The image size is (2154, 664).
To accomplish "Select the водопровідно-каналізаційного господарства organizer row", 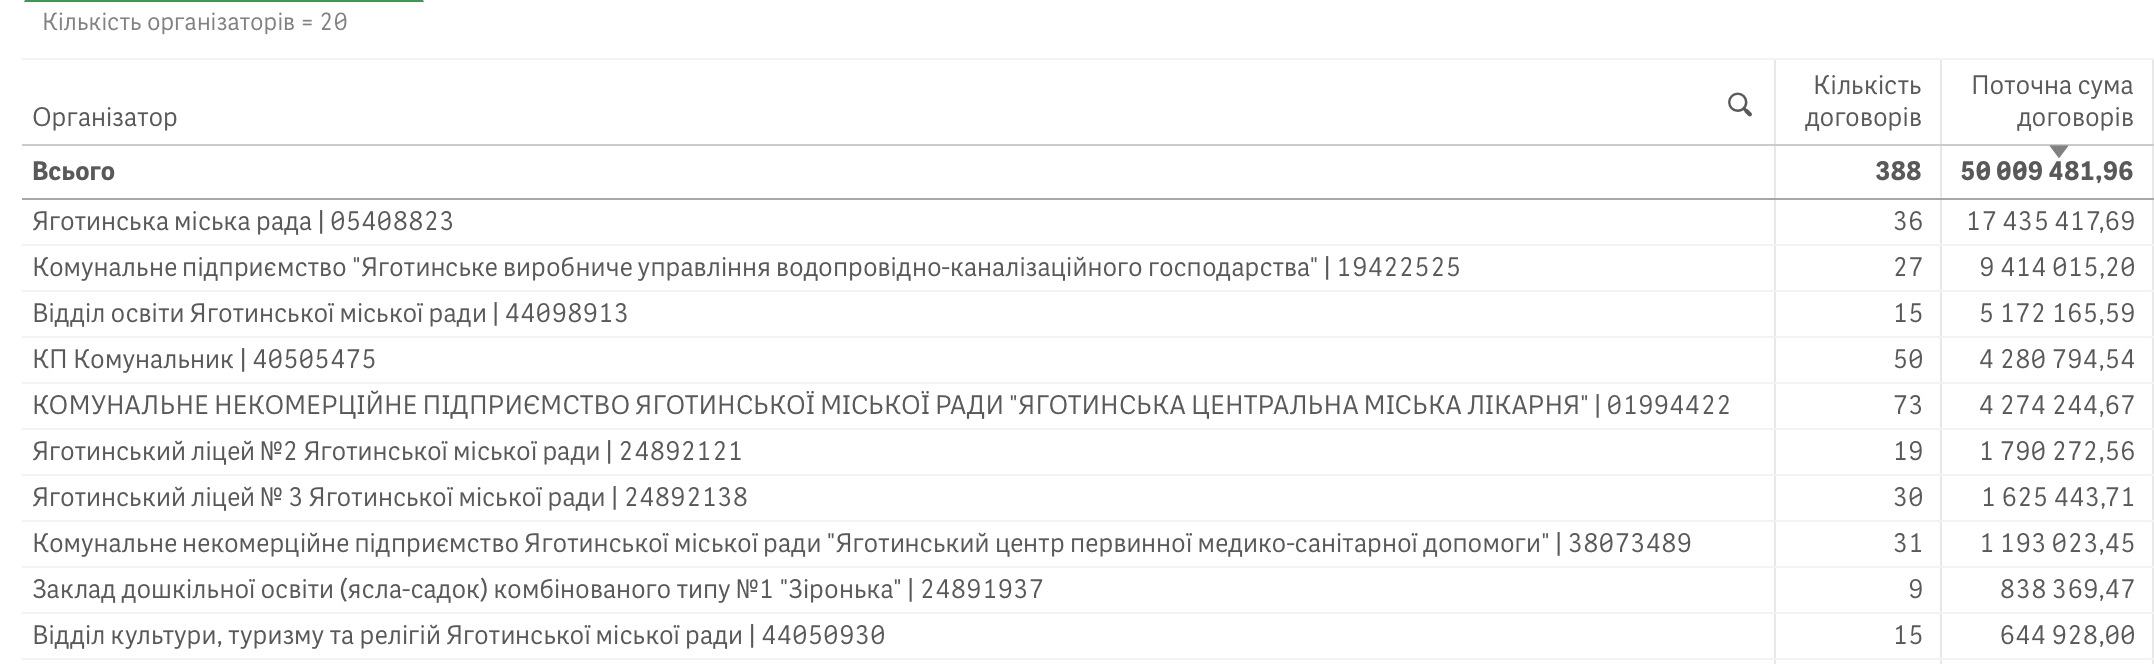I will coord(746,267).
